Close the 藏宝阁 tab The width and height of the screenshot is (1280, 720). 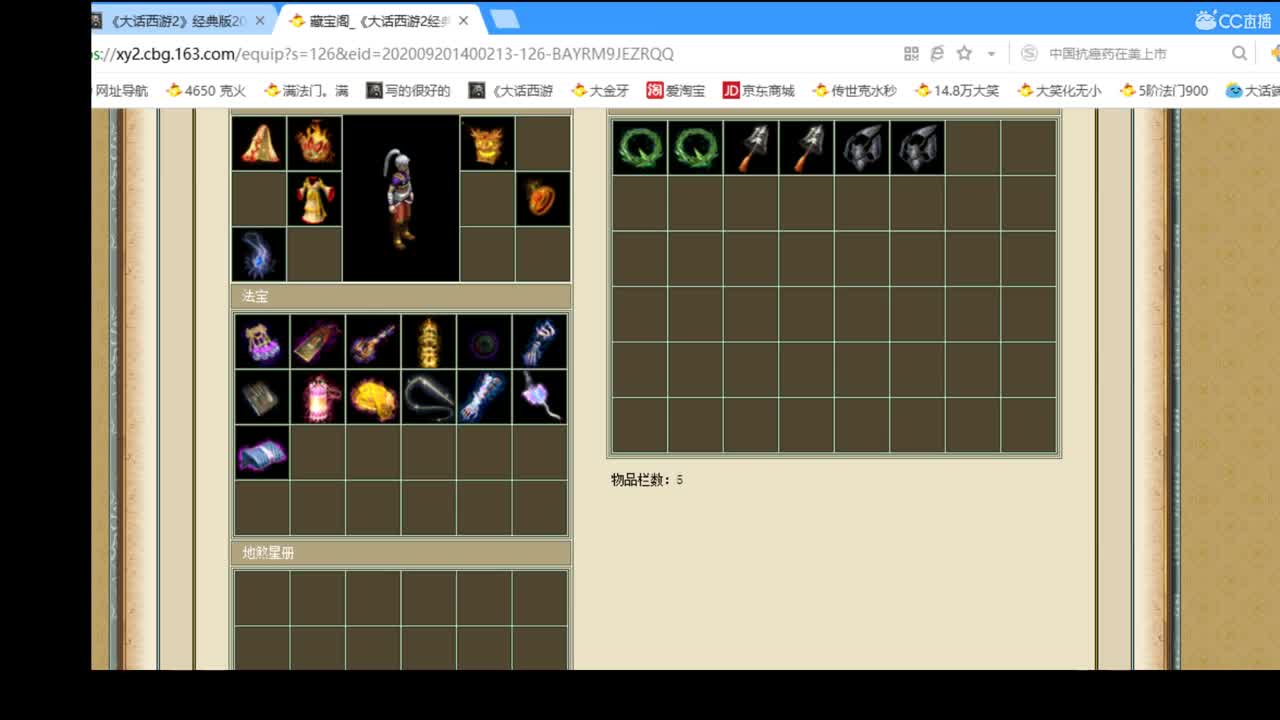tap(463, 21)
